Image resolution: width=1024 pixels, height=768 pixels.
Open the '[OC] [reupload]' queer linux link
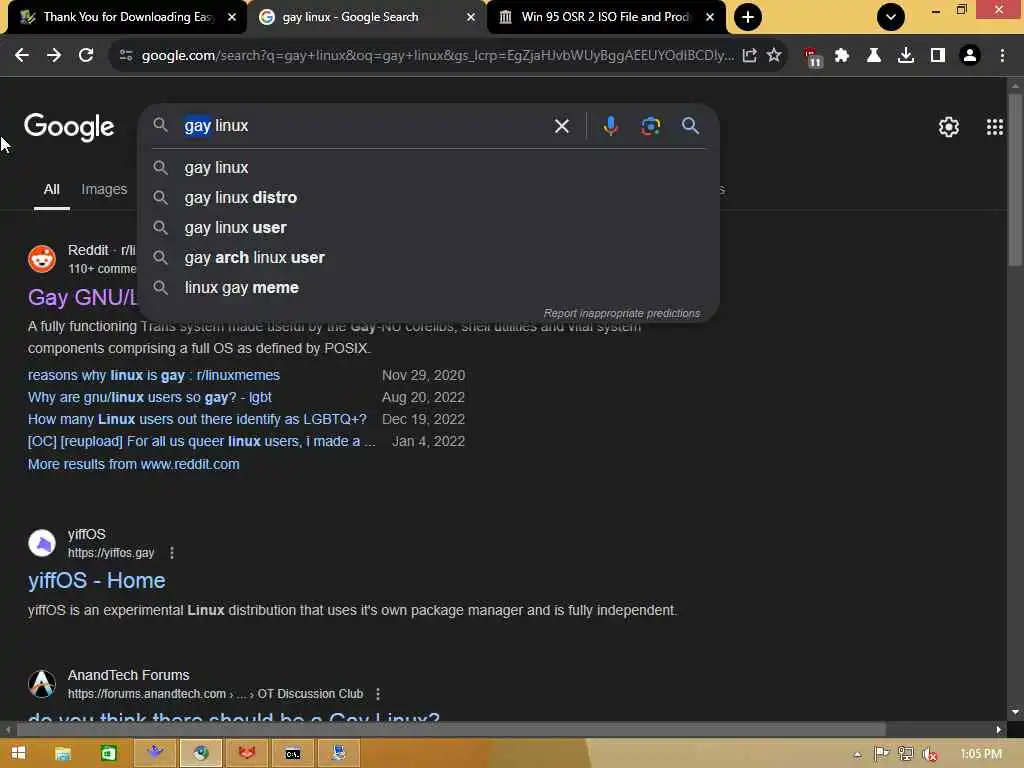point(201,441)
